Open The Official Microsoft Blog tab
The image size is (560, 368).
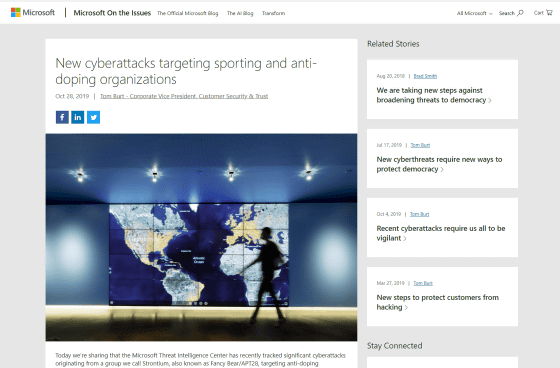click(x=188, y=13)
